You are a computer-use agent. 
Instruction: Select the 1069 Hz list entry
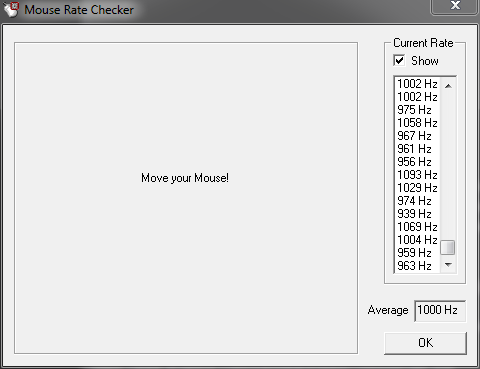[417, 227]
